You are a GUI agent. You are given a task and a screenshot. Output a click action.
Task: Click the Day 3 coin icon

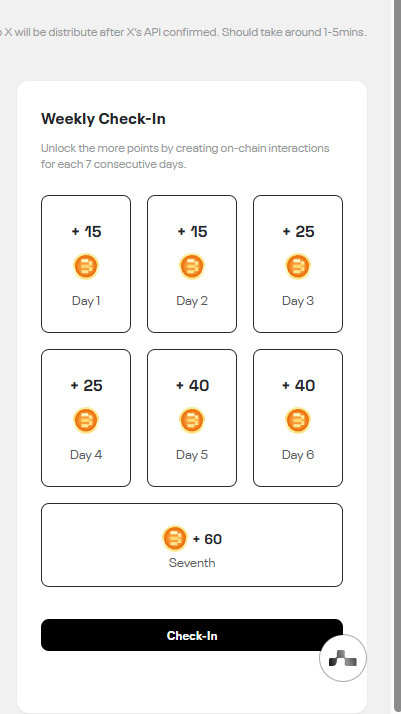click(298, 266)
